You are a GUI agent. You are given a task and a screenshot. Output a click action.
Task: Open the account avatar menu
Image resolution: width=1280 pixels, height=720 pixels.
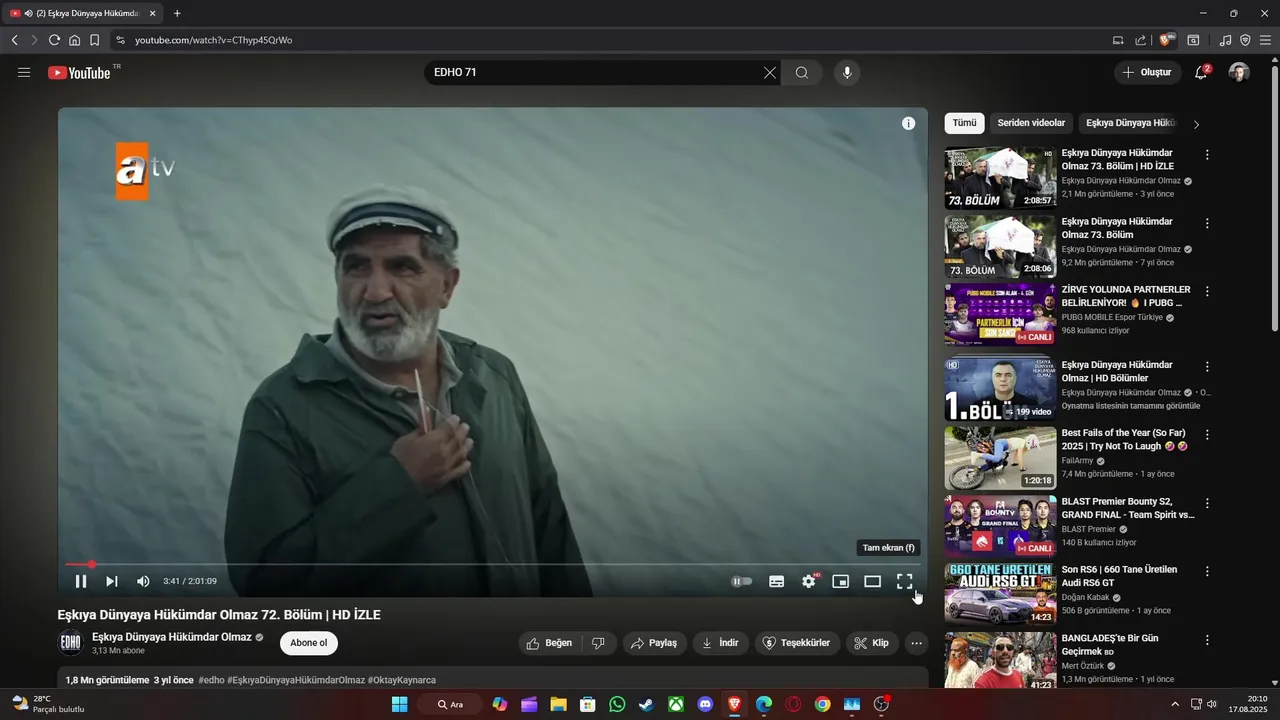(x=1239, y=72)
